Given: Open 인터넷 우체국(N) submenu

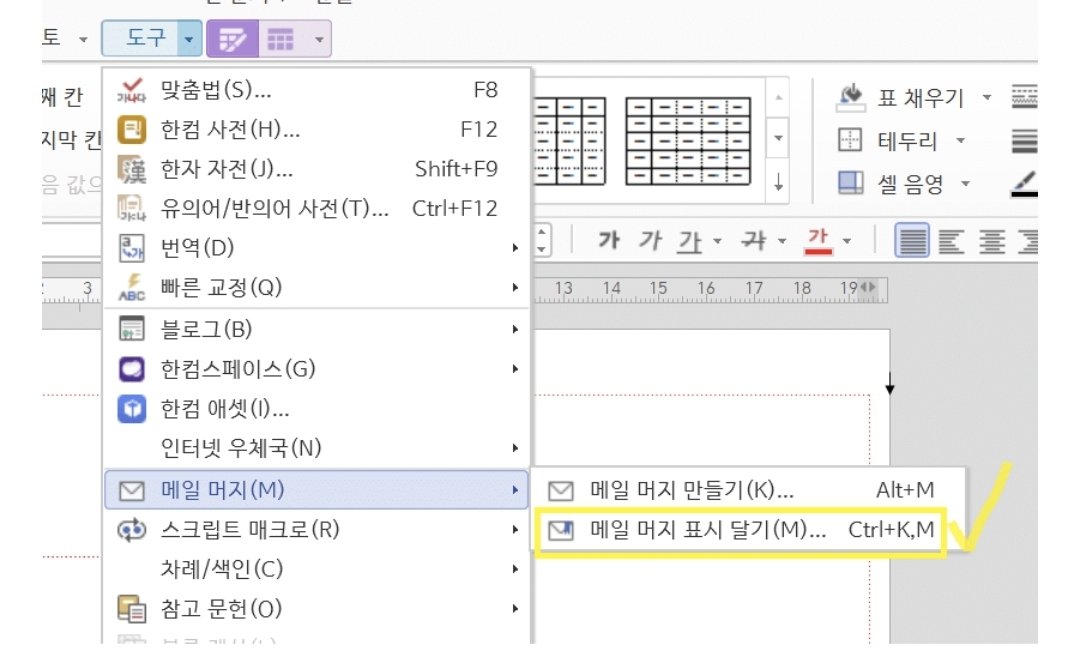Looking at the screenshot, I should point(317,448).
